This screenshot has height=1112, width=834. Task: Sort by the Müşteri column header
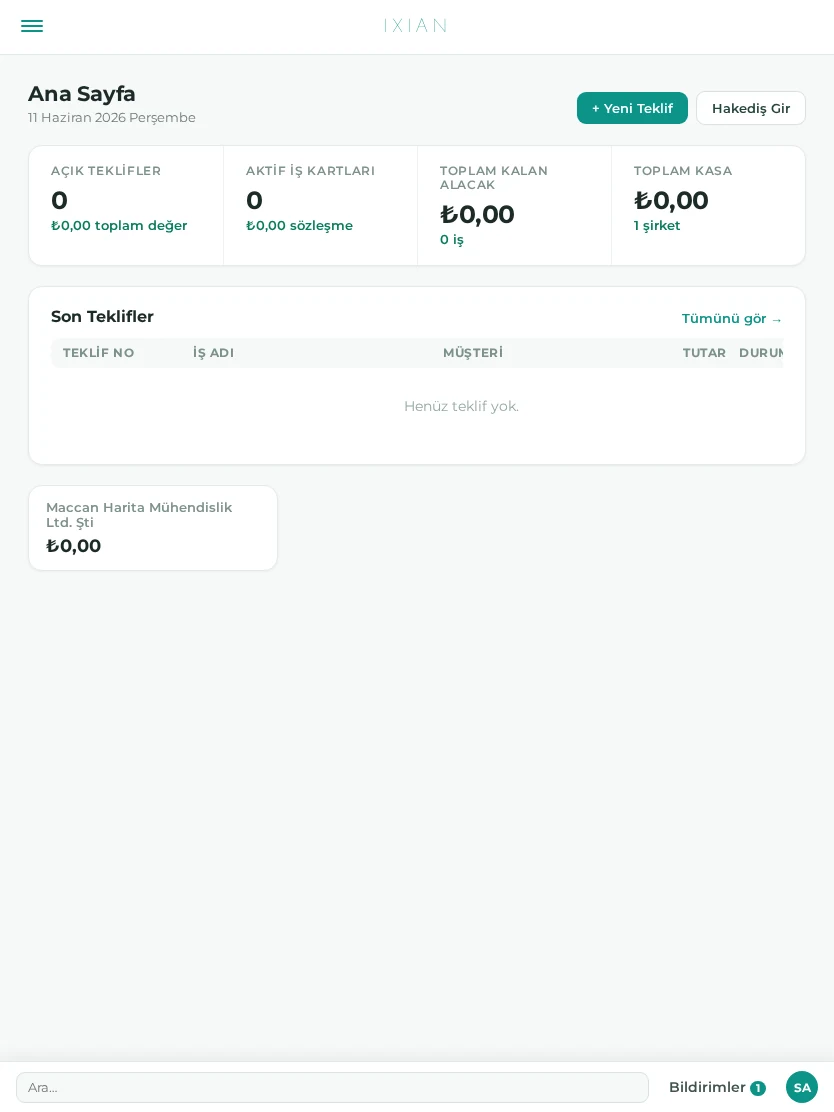(473, 353)
